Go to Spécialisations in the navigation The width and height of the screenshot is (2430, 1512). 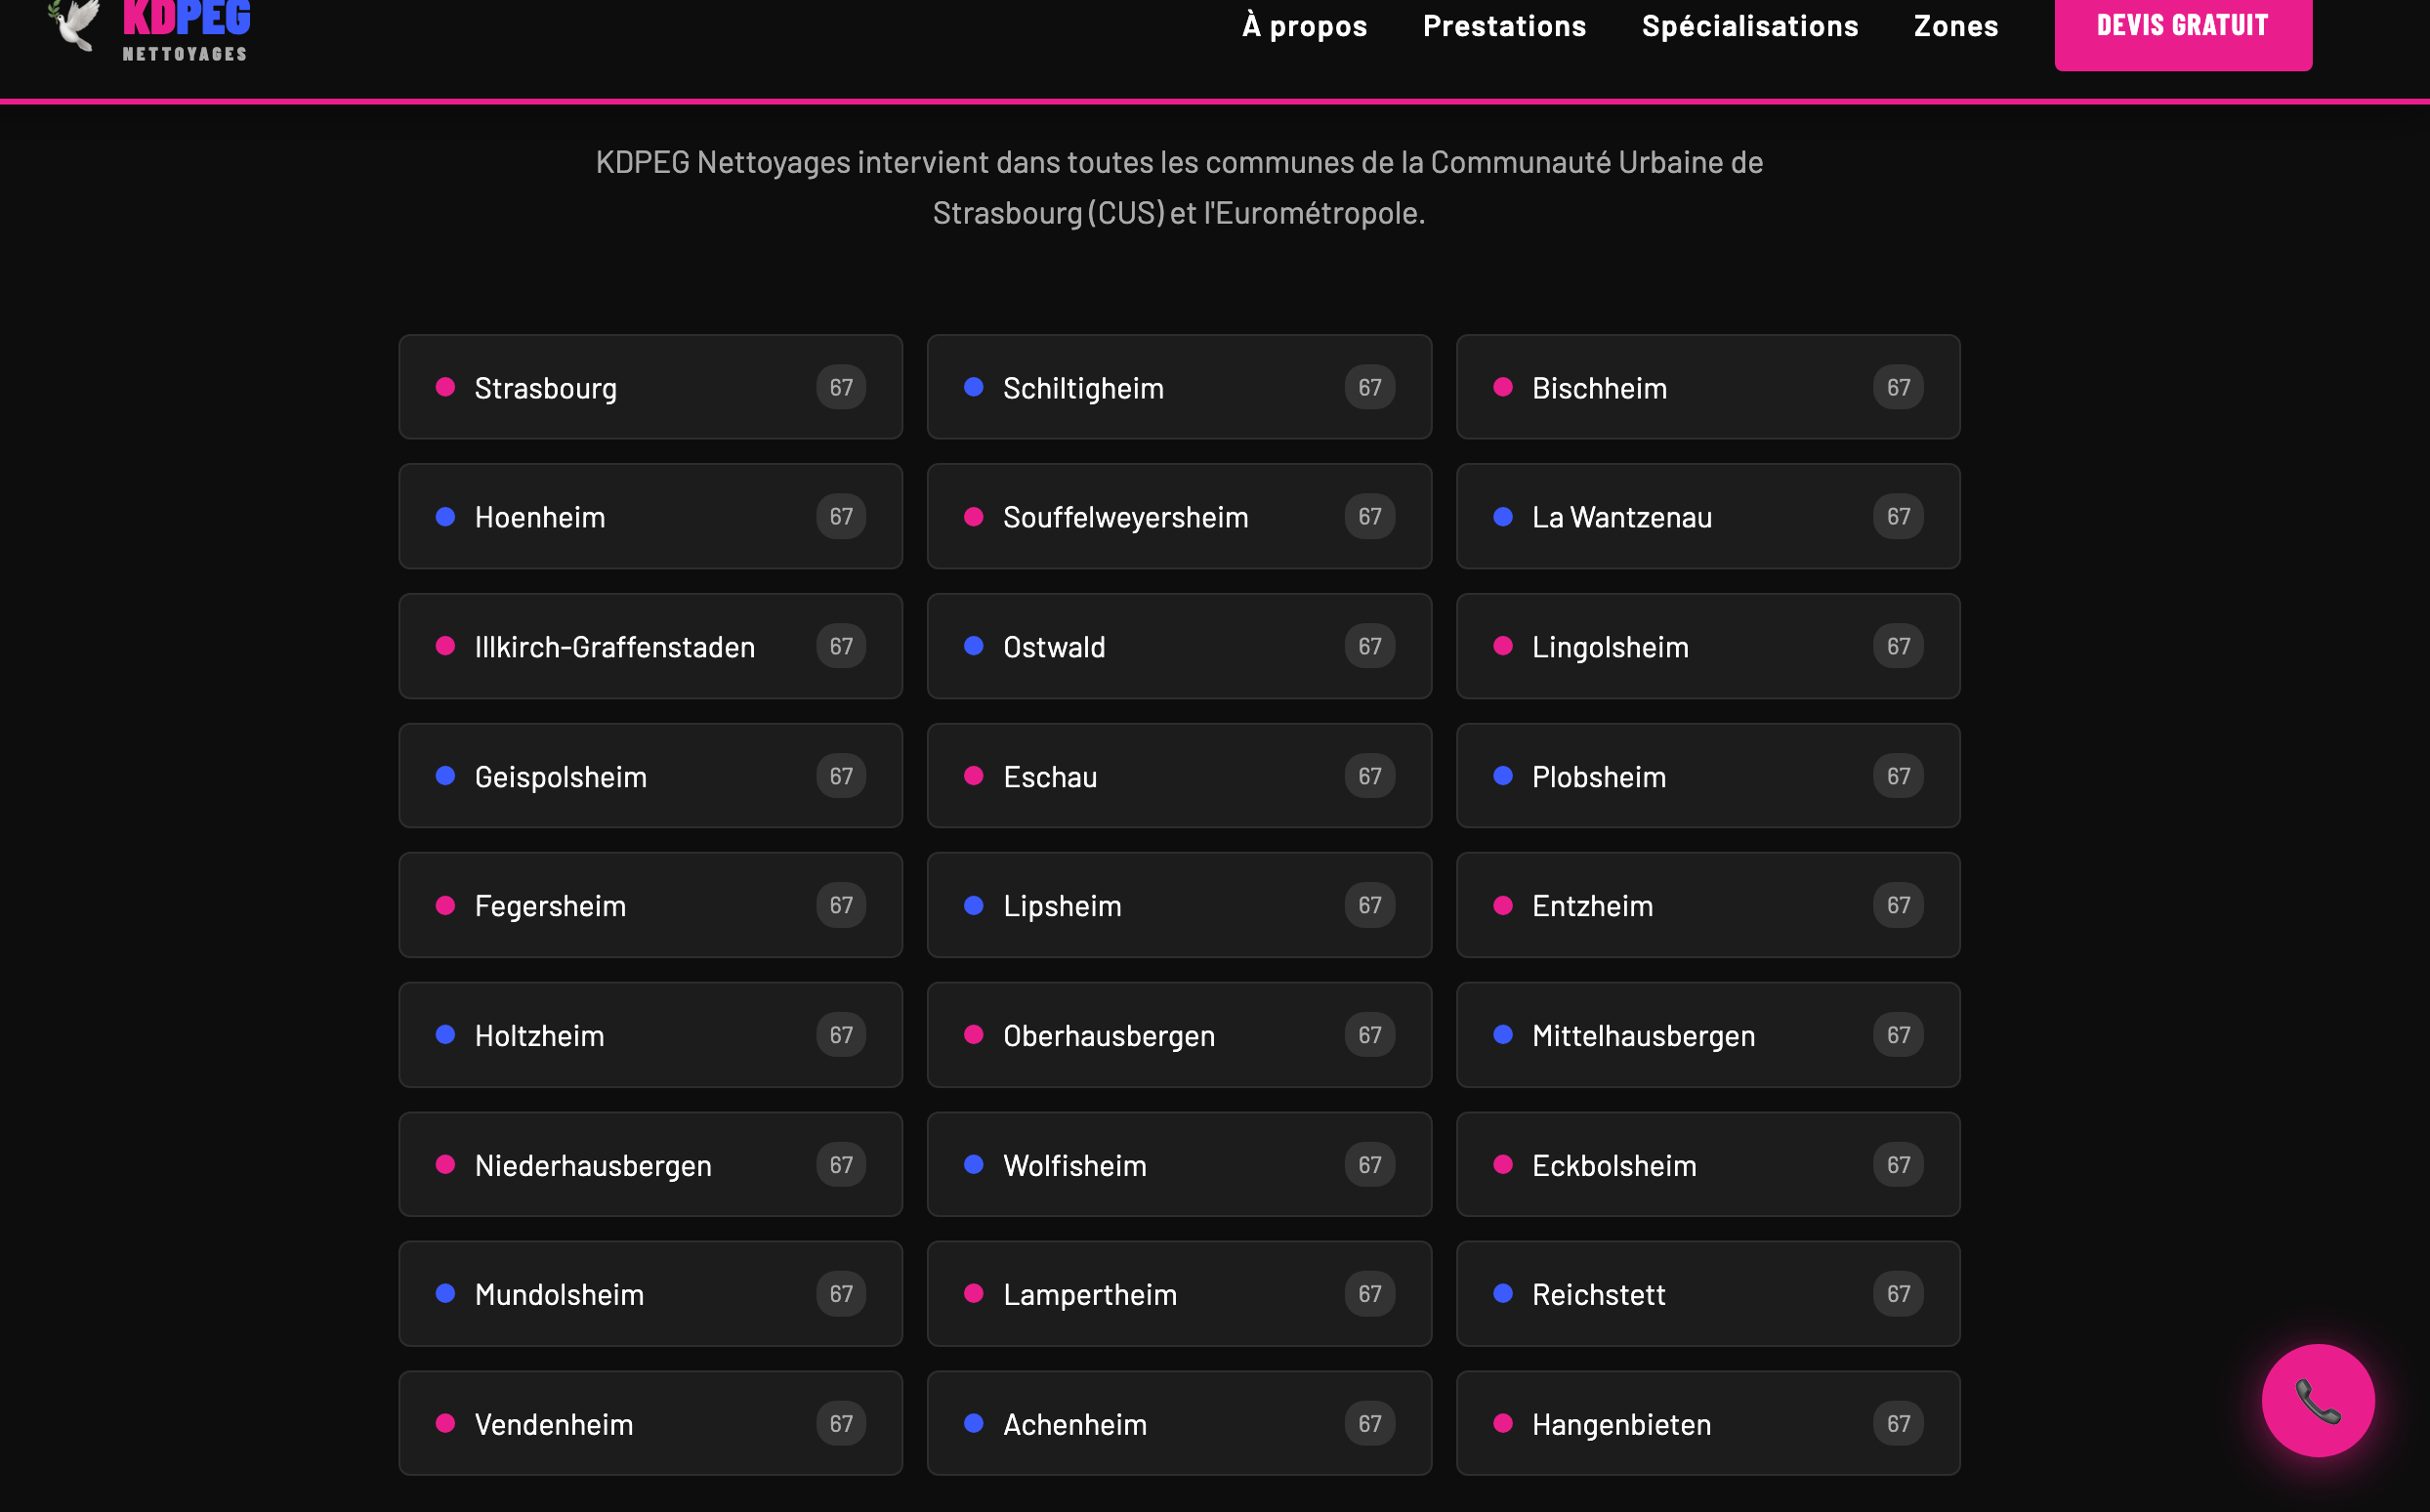click(x=1750, y=26)
